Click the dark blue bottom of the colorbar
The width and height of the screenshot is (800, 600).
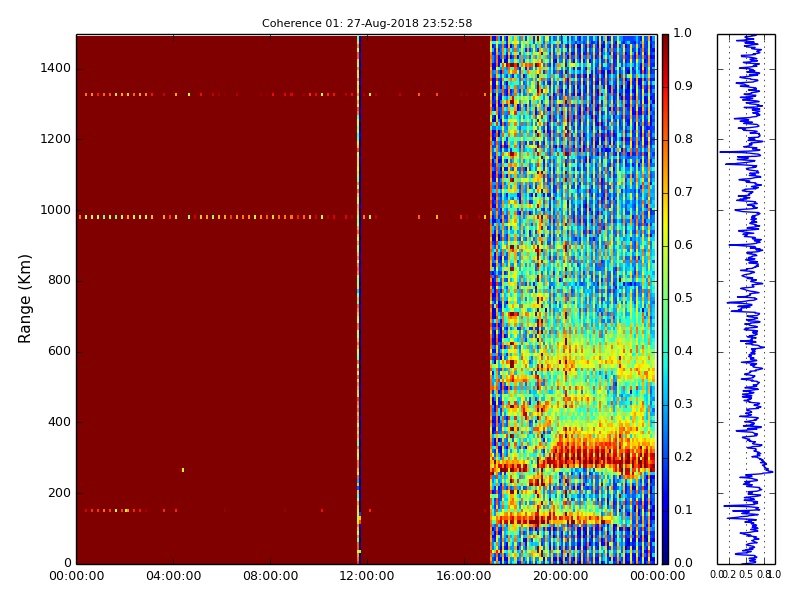tap(665, 554)
